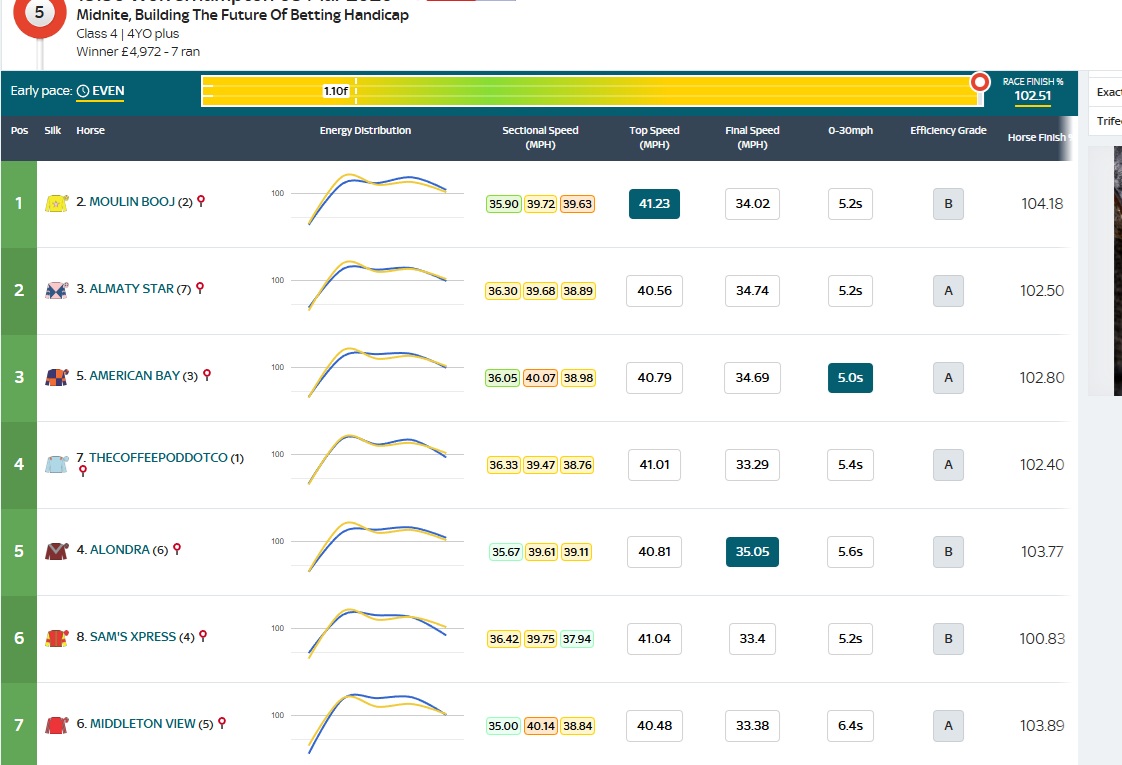Screen dimensions: 1122x765
Task: Sort by the Efficiency Grade column header
Action: [948, 131]
